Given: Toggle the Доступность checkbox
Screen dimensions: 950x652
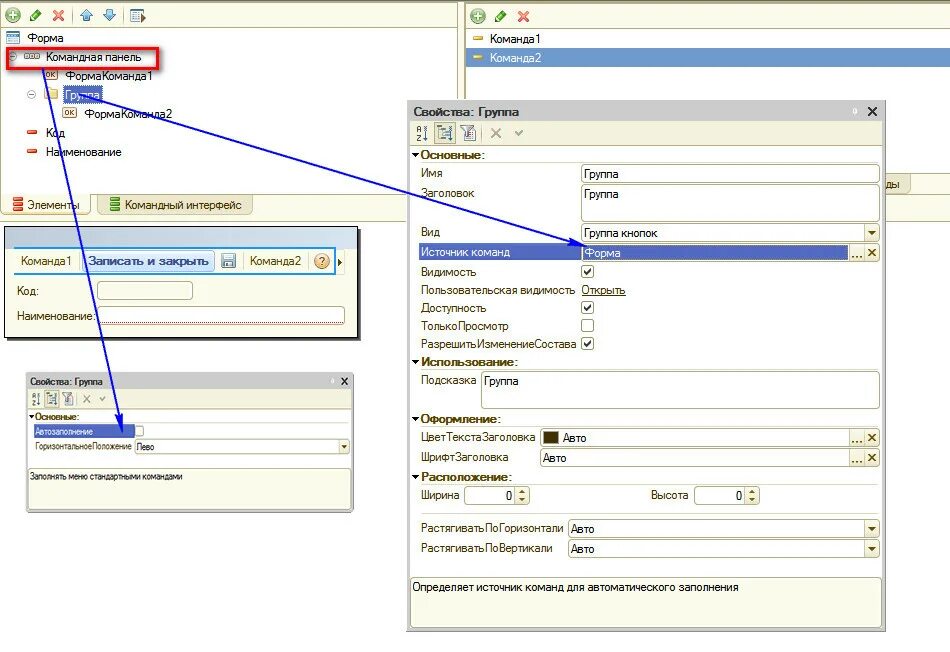Looking at the screenshot, I should 587,307.
